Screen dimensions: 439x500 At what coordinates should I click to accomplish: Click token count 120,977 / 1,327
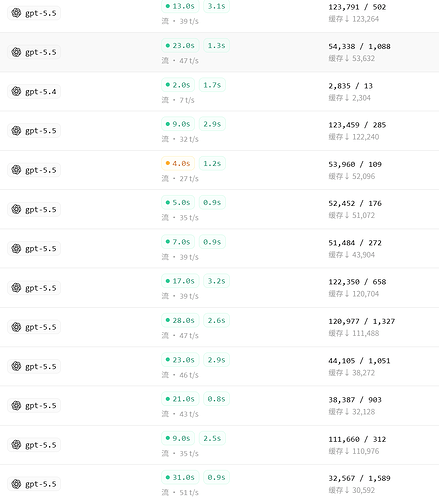[362, 321]
